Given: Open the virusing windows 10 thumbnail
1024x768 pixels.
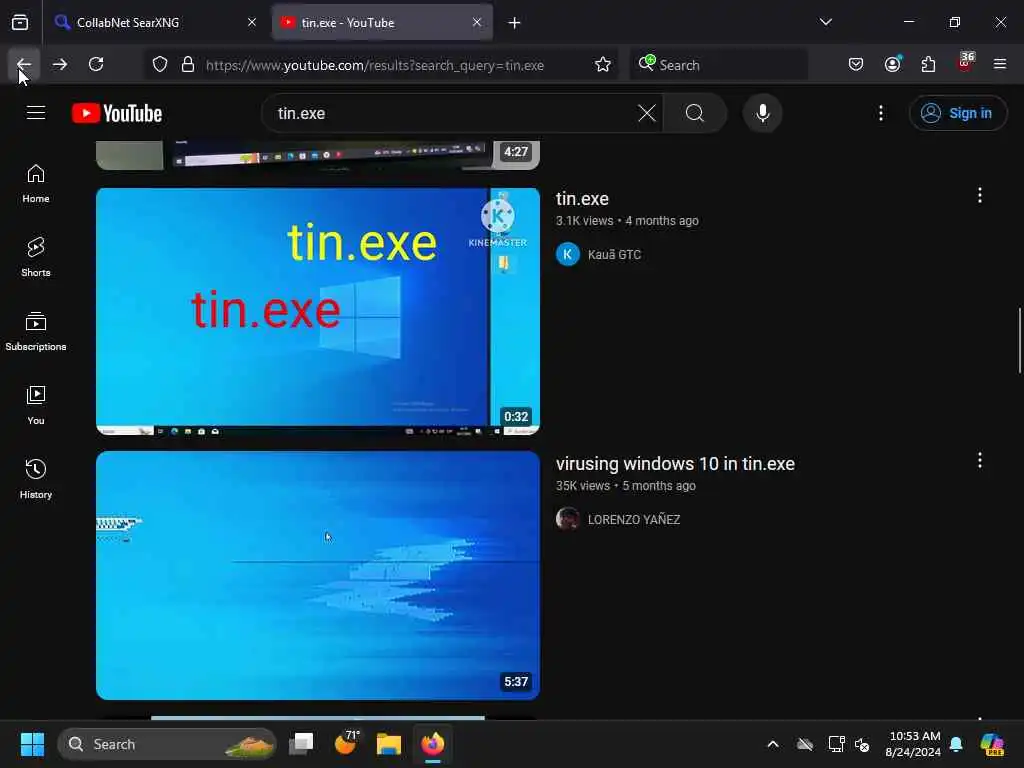Looking at the screenshot, I should pyautogui.click(x=318, y=575).
